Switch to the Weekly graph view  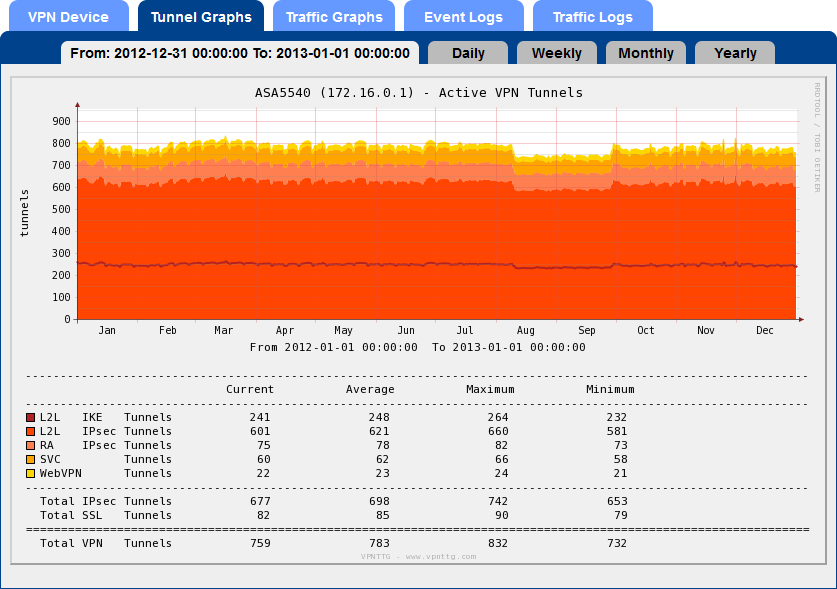[556, 53]
